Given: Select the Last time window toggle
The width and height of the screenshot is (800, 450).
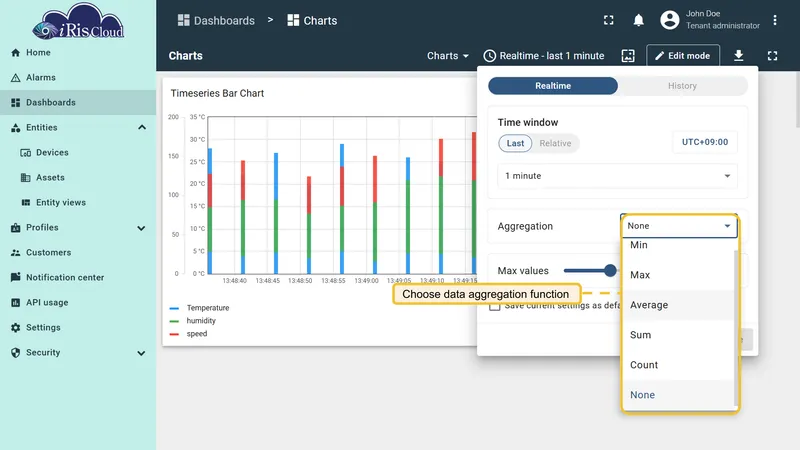Looking at the screenshot, I should coord(515,143).
